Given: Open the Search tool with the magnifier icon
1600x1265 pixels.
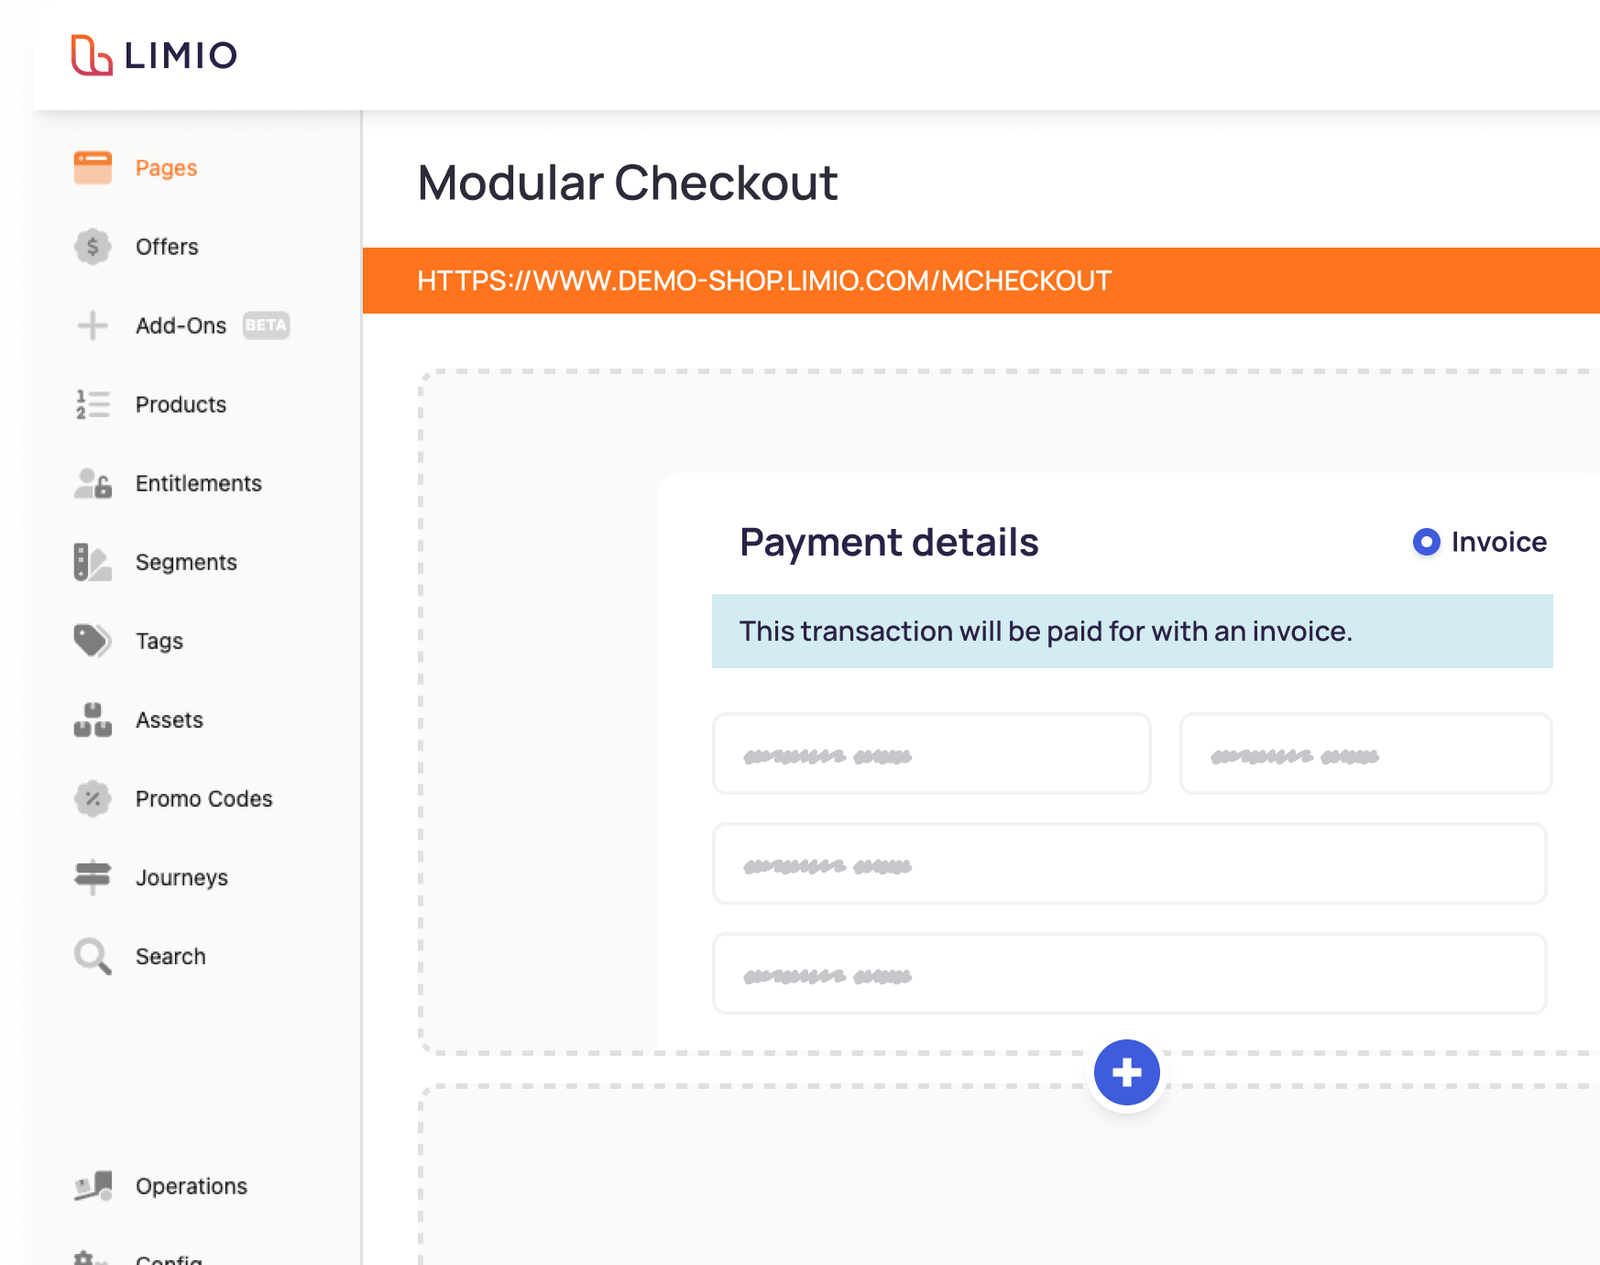Looking at the screenshot, I should click(x=92, y=956).
